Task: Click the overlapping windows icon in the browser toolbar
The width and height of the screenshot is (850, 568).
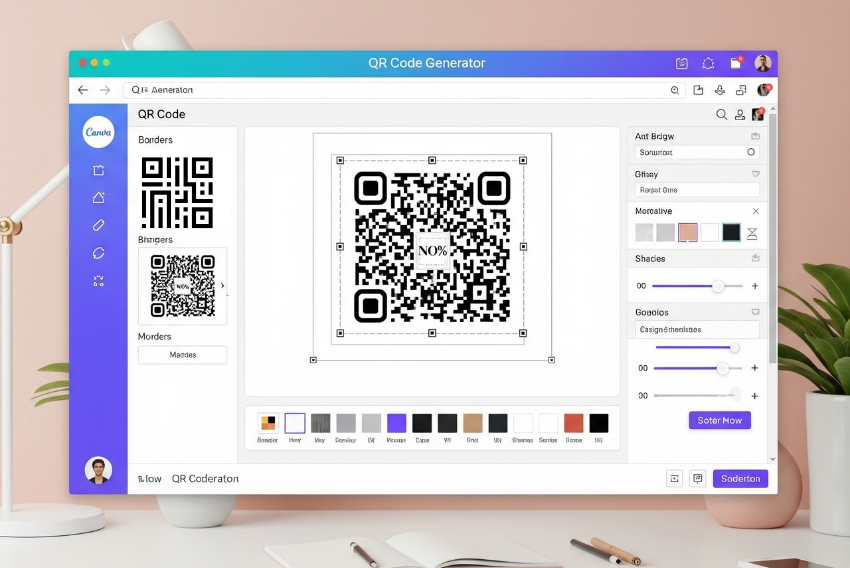Action: pyautogui.click(x=741, y=90)
